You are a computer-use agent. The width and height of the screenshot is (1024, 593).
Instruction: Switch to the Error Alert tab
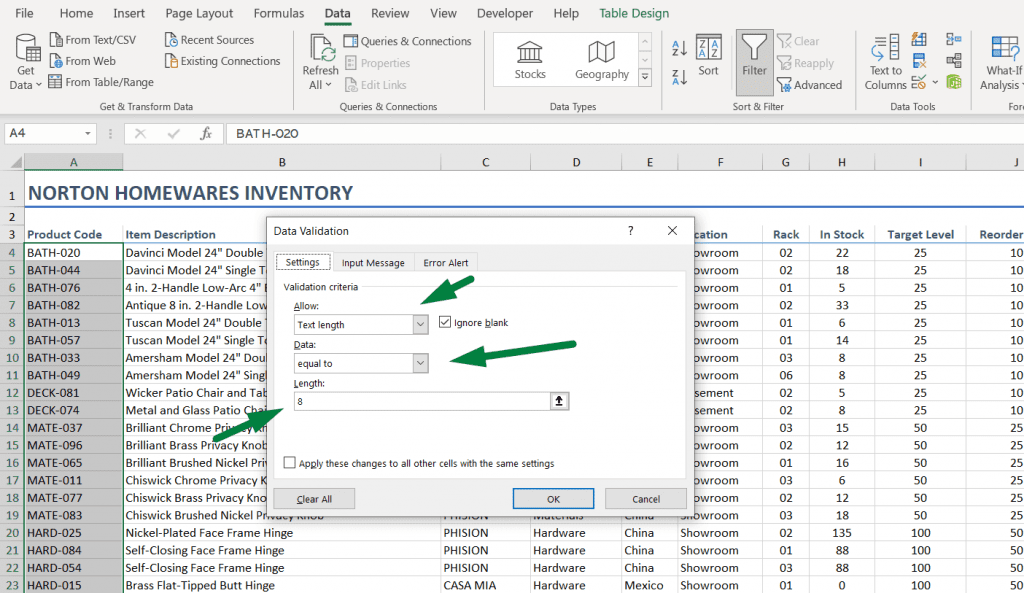click(x=446, y=262)
